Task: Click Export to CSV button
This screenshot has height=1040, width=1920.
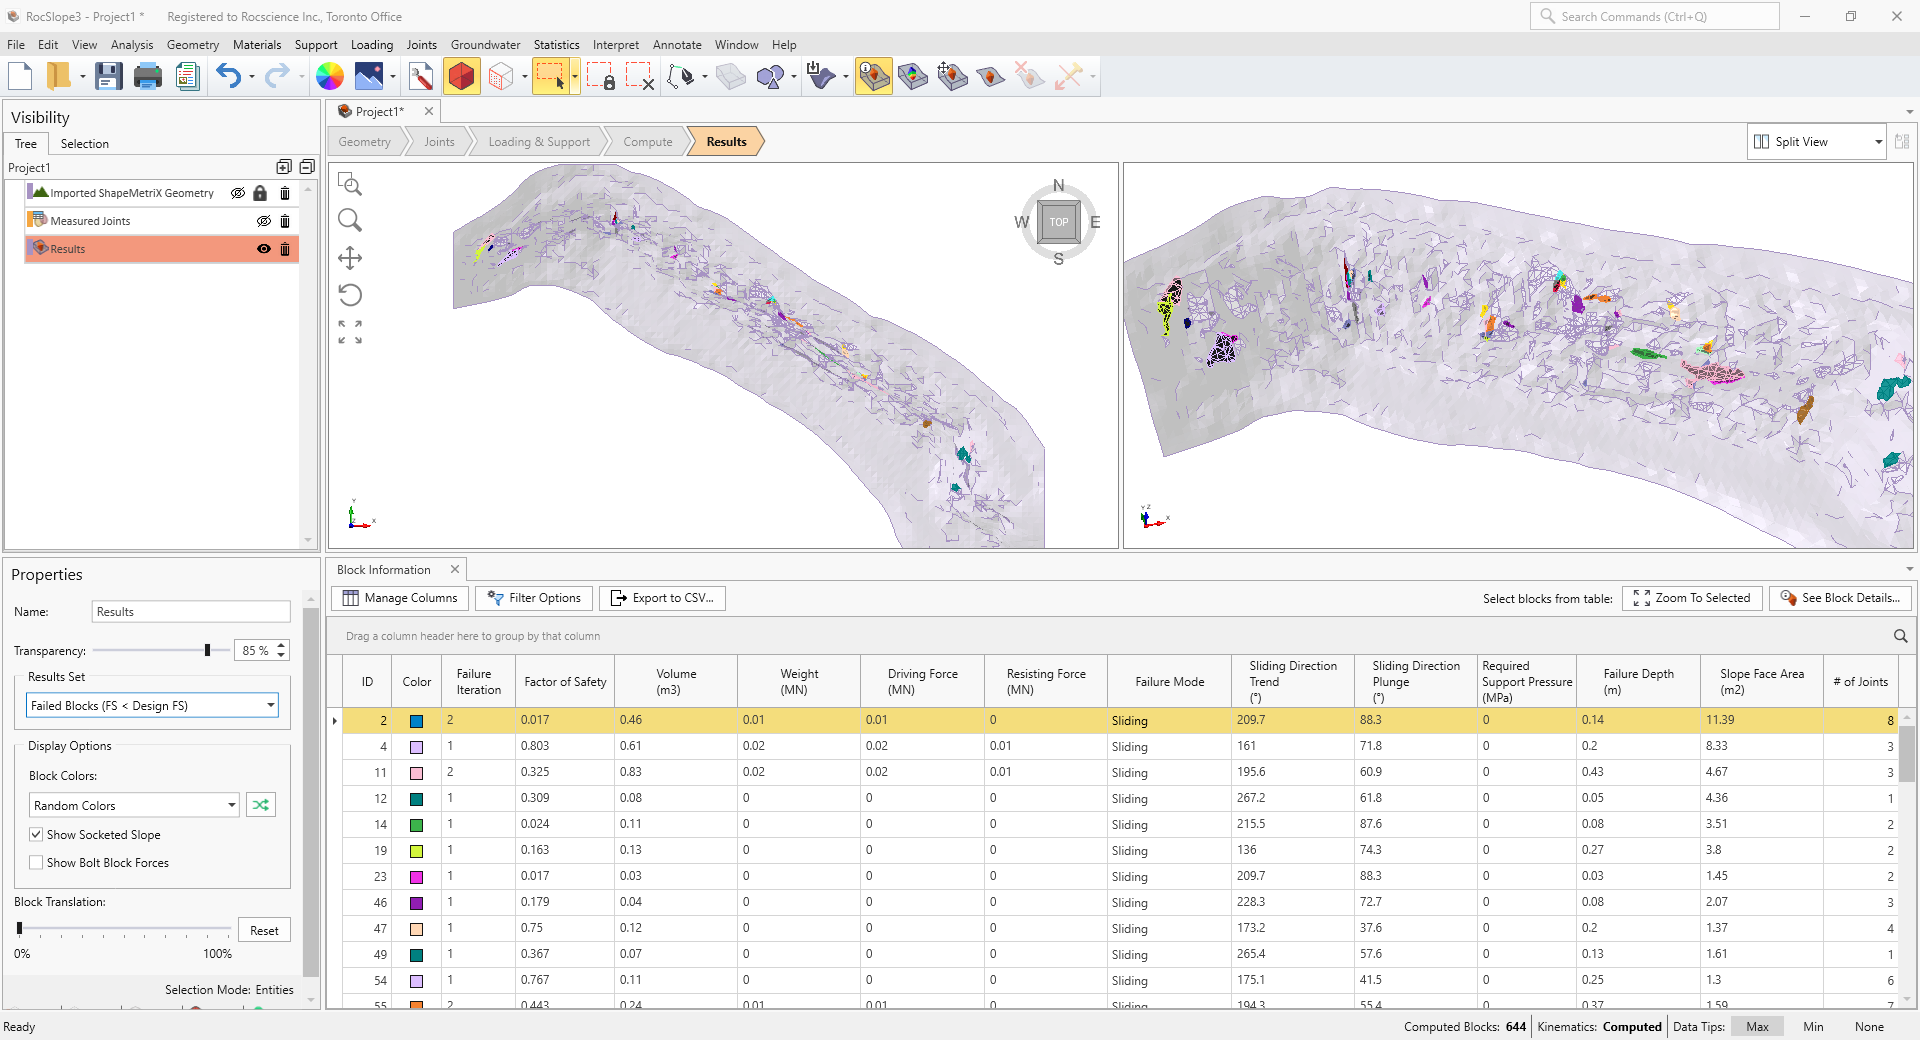Action: point(662,598)
